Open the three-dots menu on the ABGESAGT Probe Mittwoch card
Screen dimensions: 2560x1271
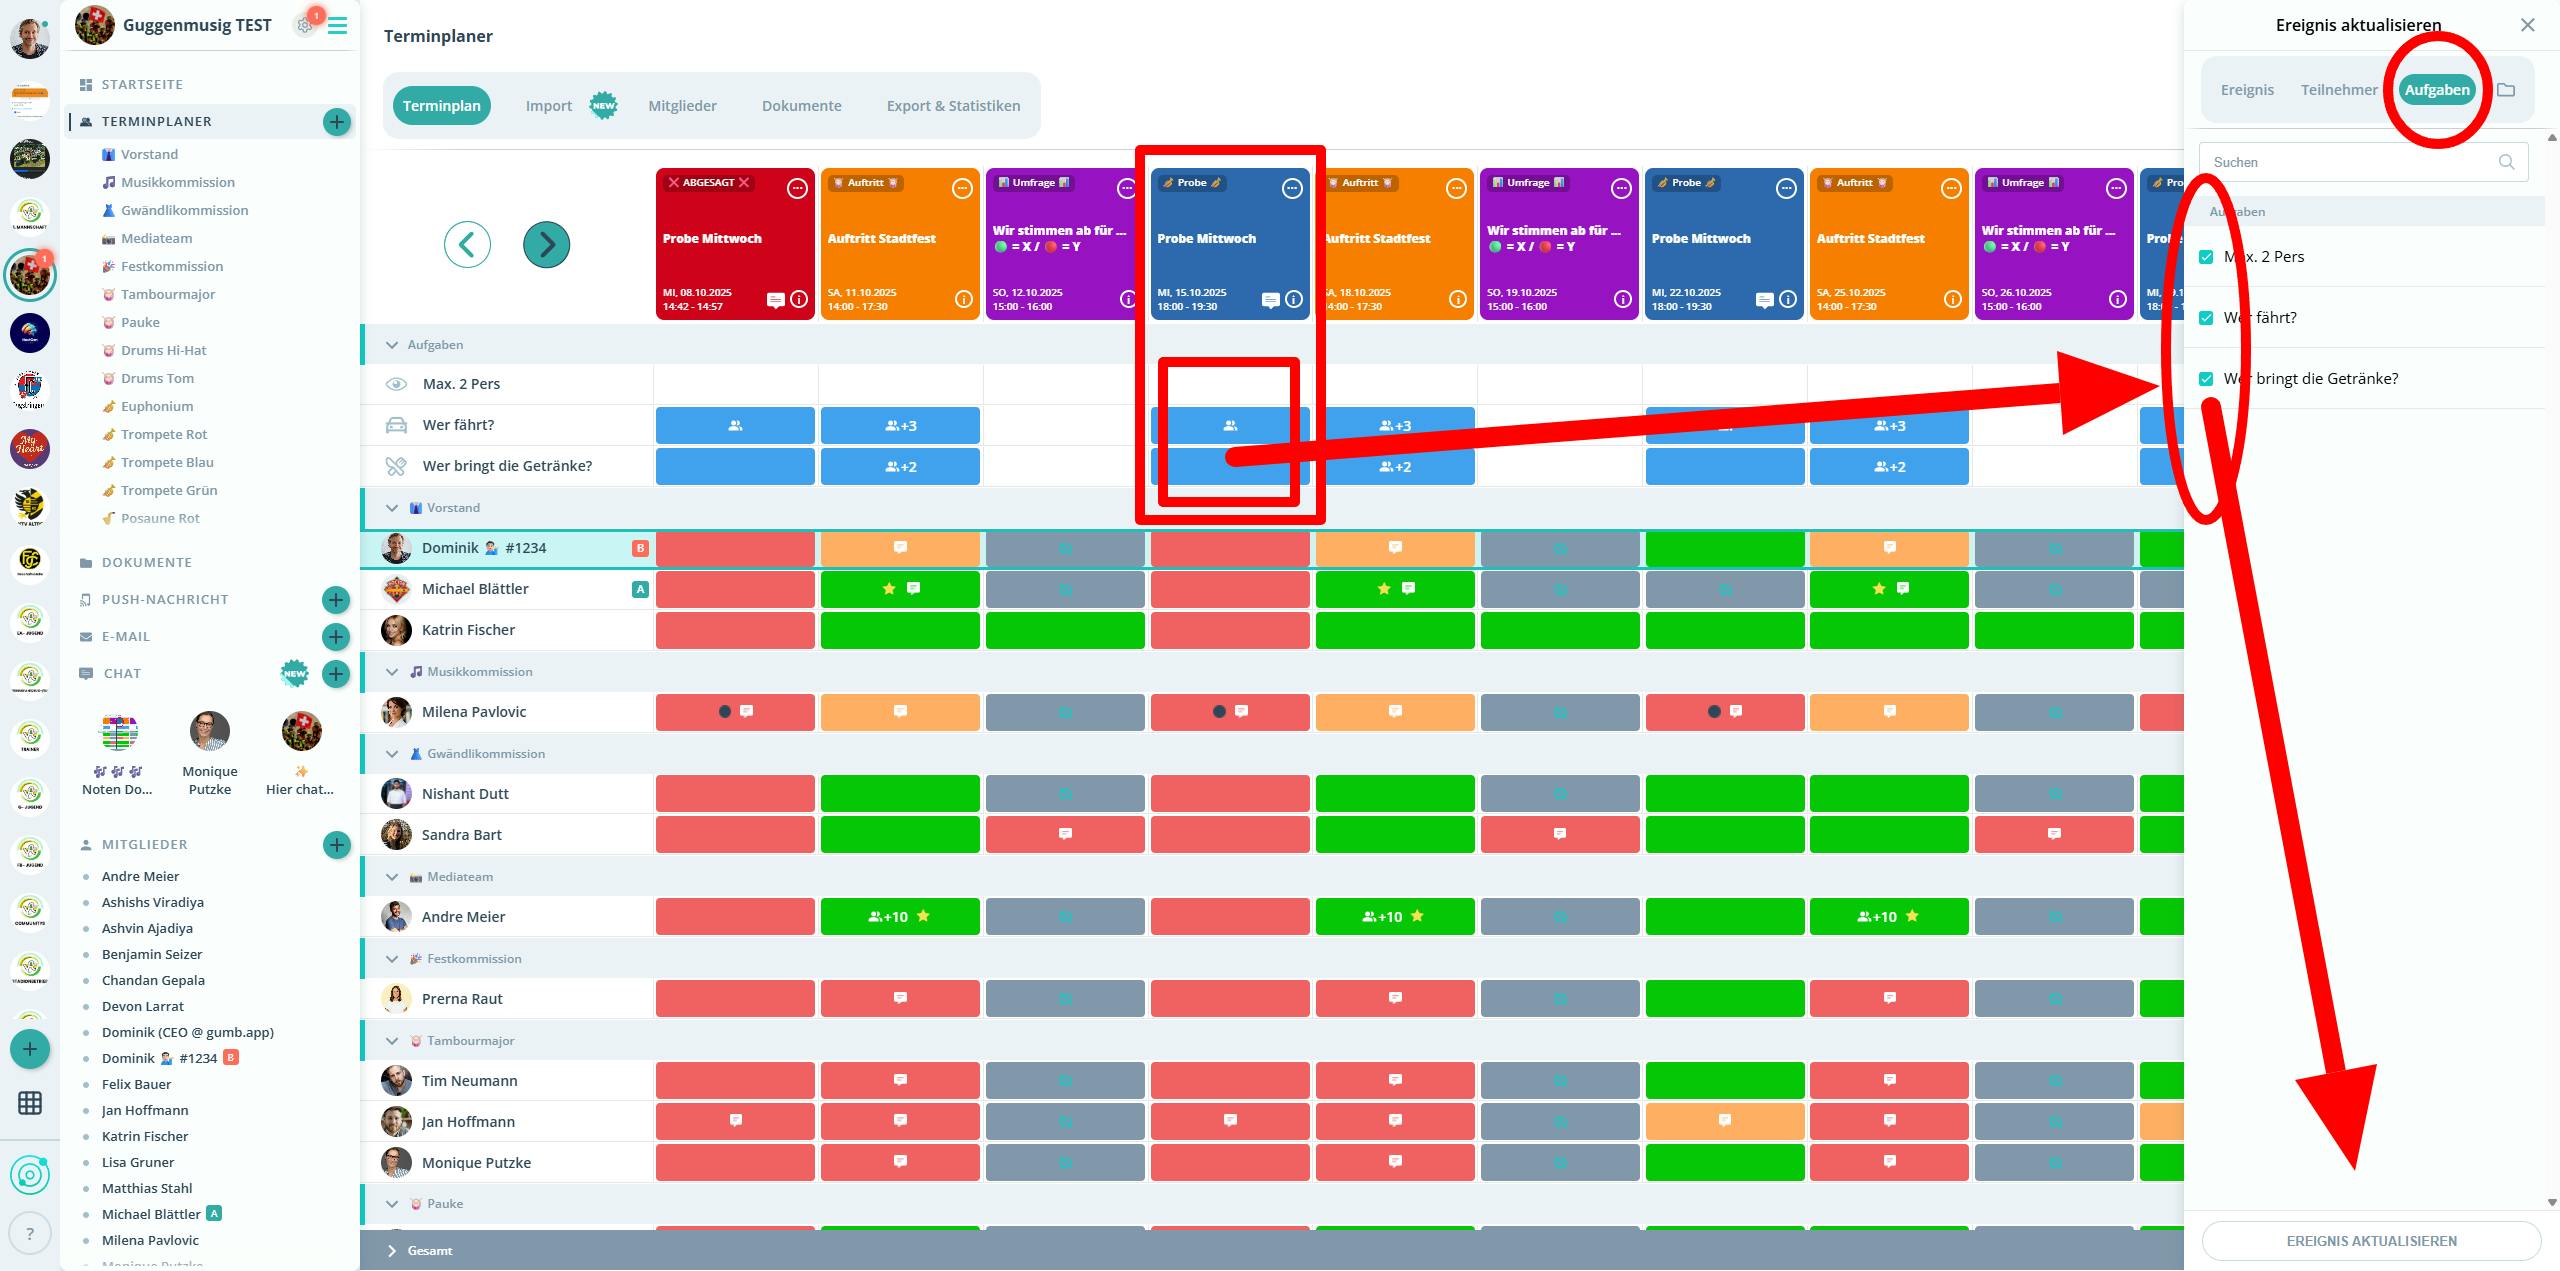pos(797,188)
